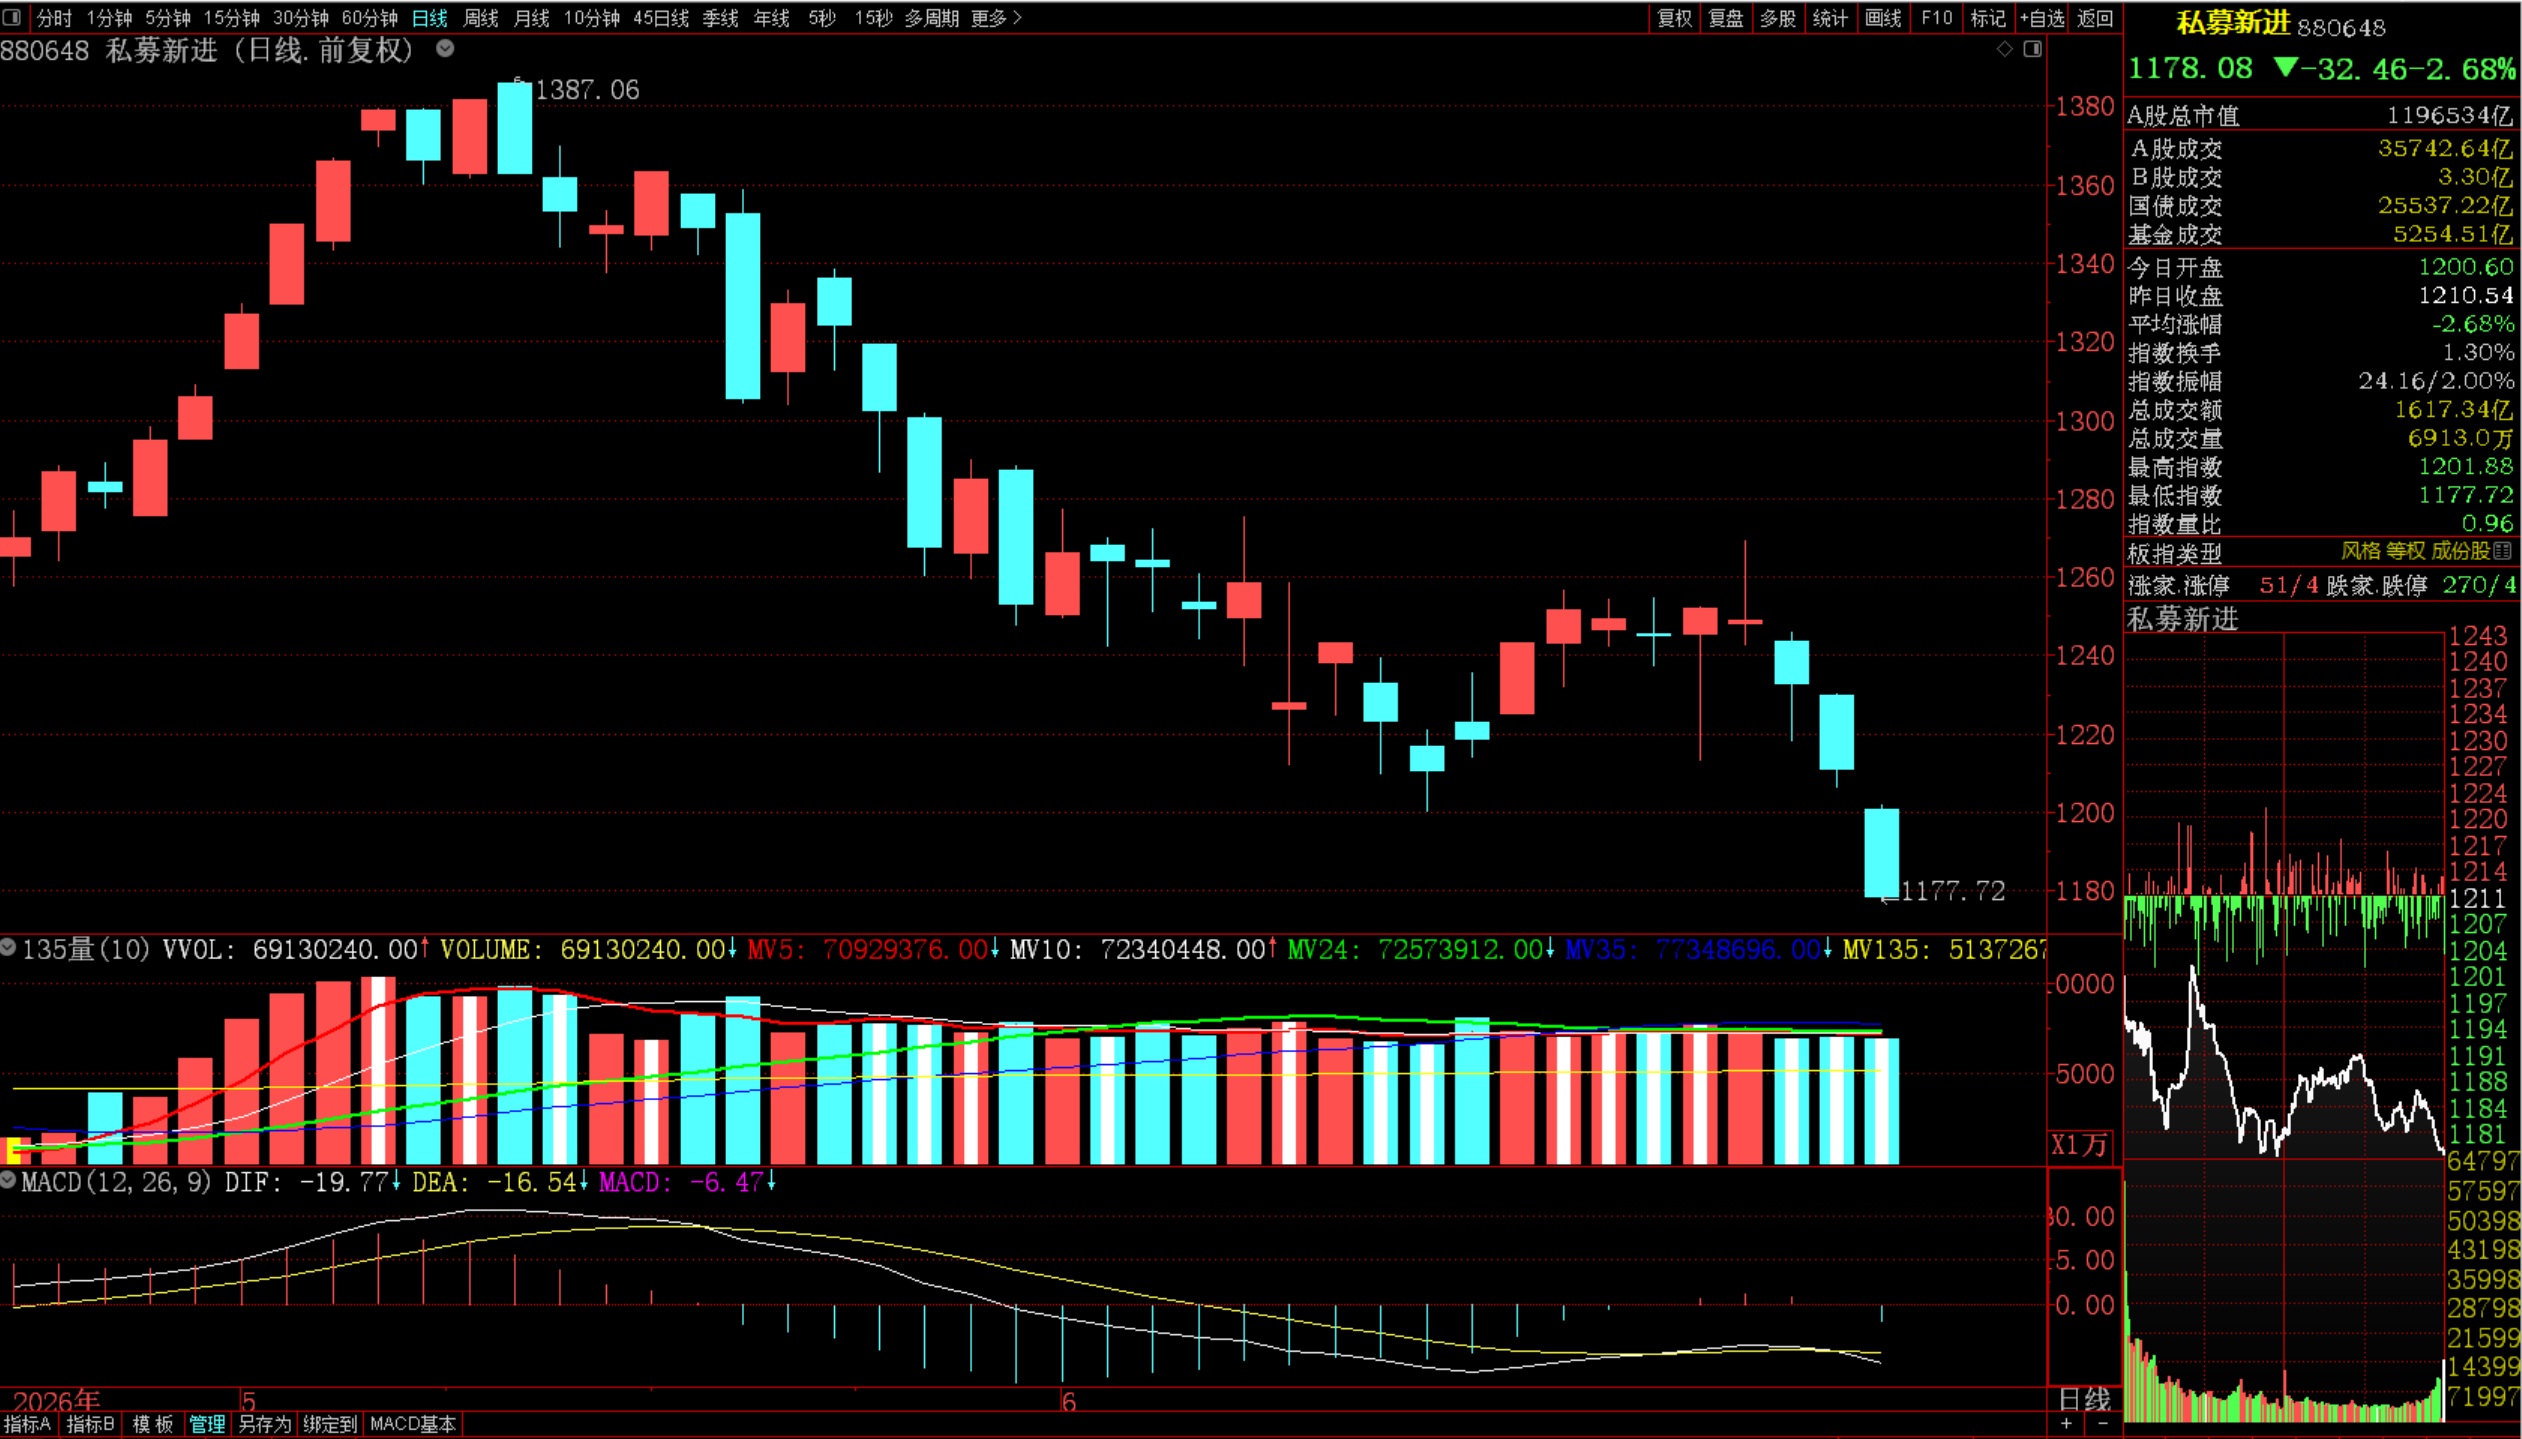Select the 等权 index type link
Image resolution: width=2522 pixels, height=1439 pixels.
2405,551
